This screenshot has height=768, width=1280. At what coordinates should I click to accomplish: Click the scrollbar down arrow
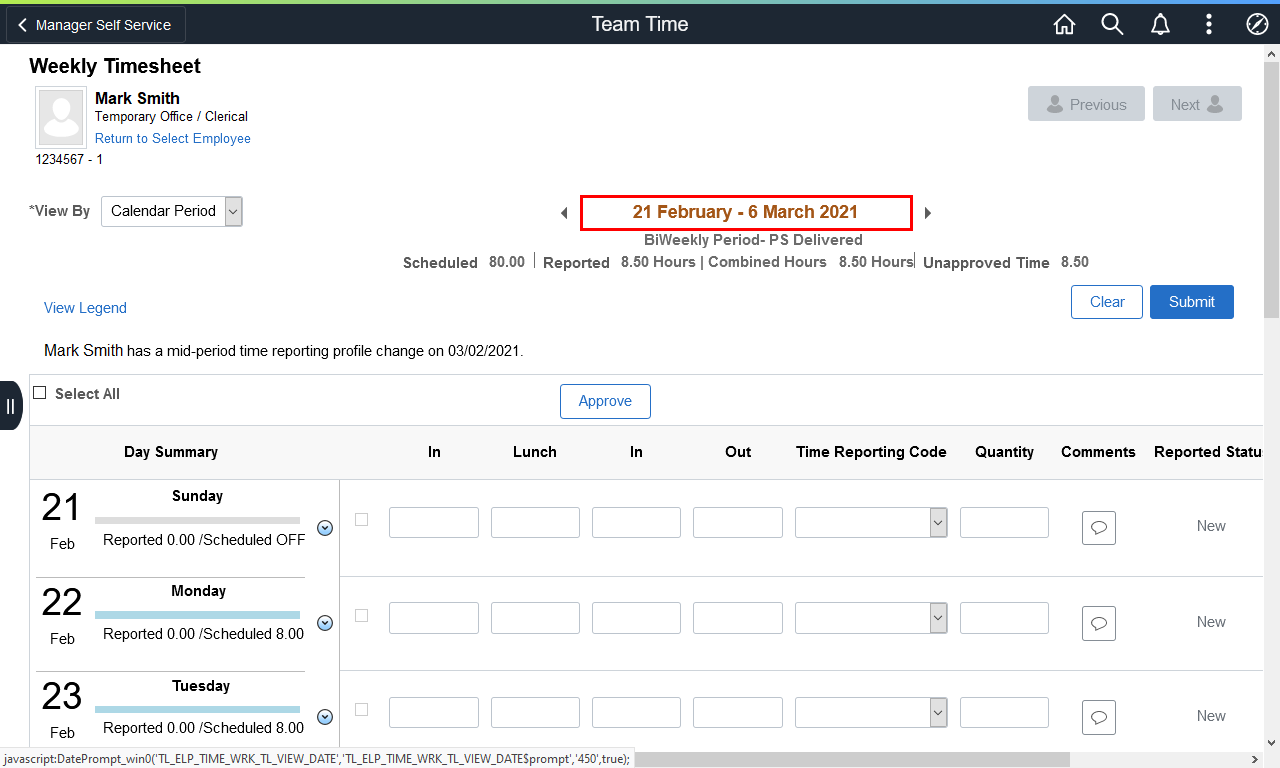pyautogui.click(x=1271, y=744)
